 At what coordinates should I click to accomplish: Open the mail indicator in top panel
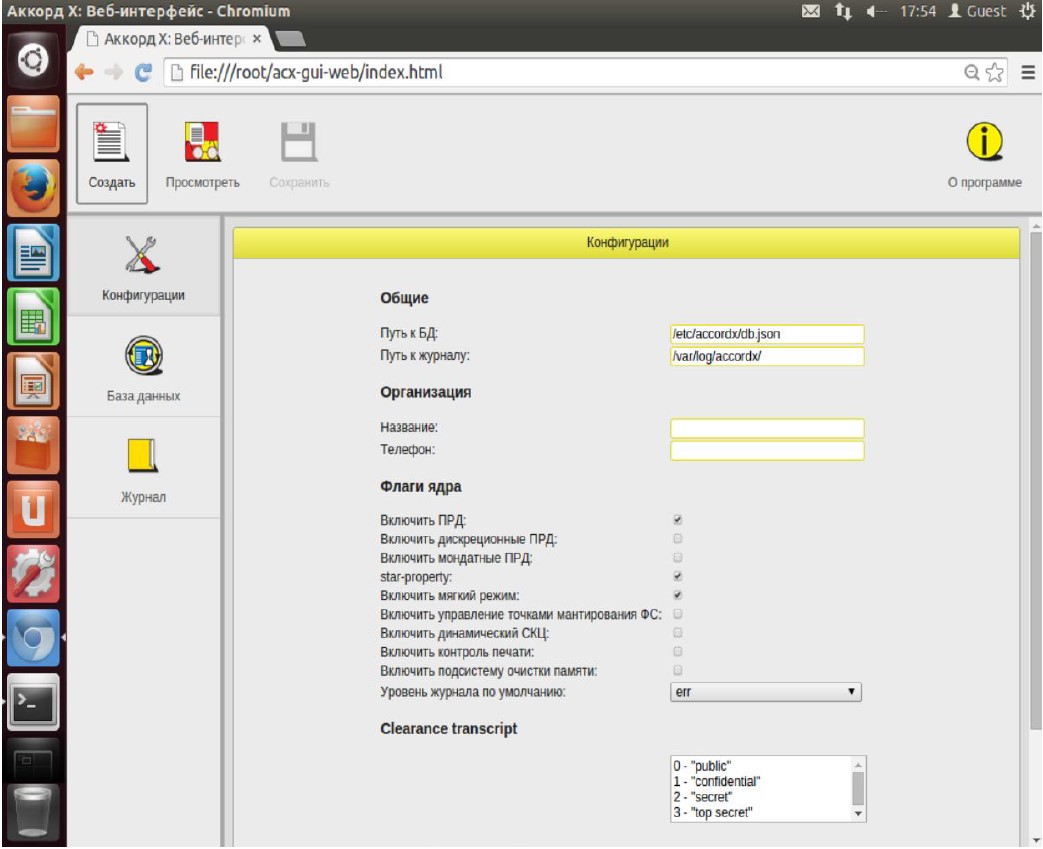[810, 11]
